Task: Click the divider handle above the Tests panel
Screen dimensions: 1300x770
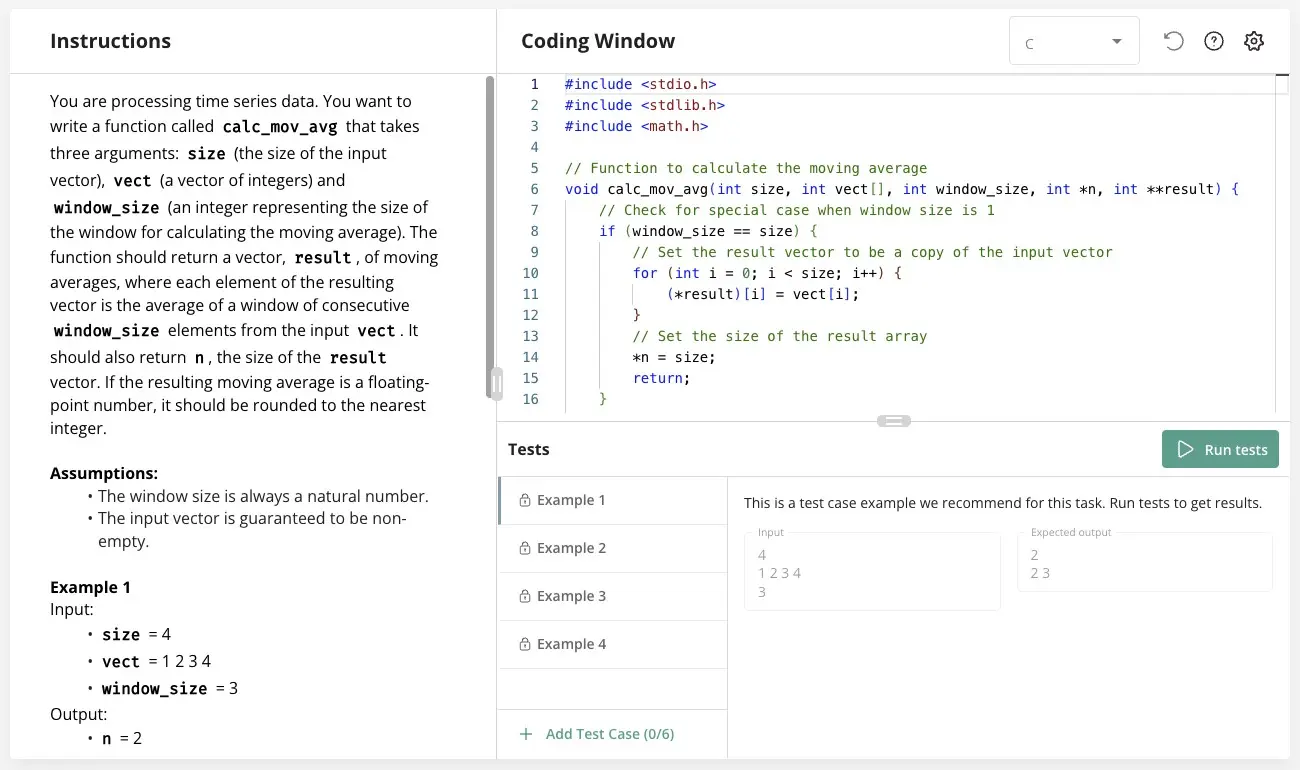Action: pos(894,420)
